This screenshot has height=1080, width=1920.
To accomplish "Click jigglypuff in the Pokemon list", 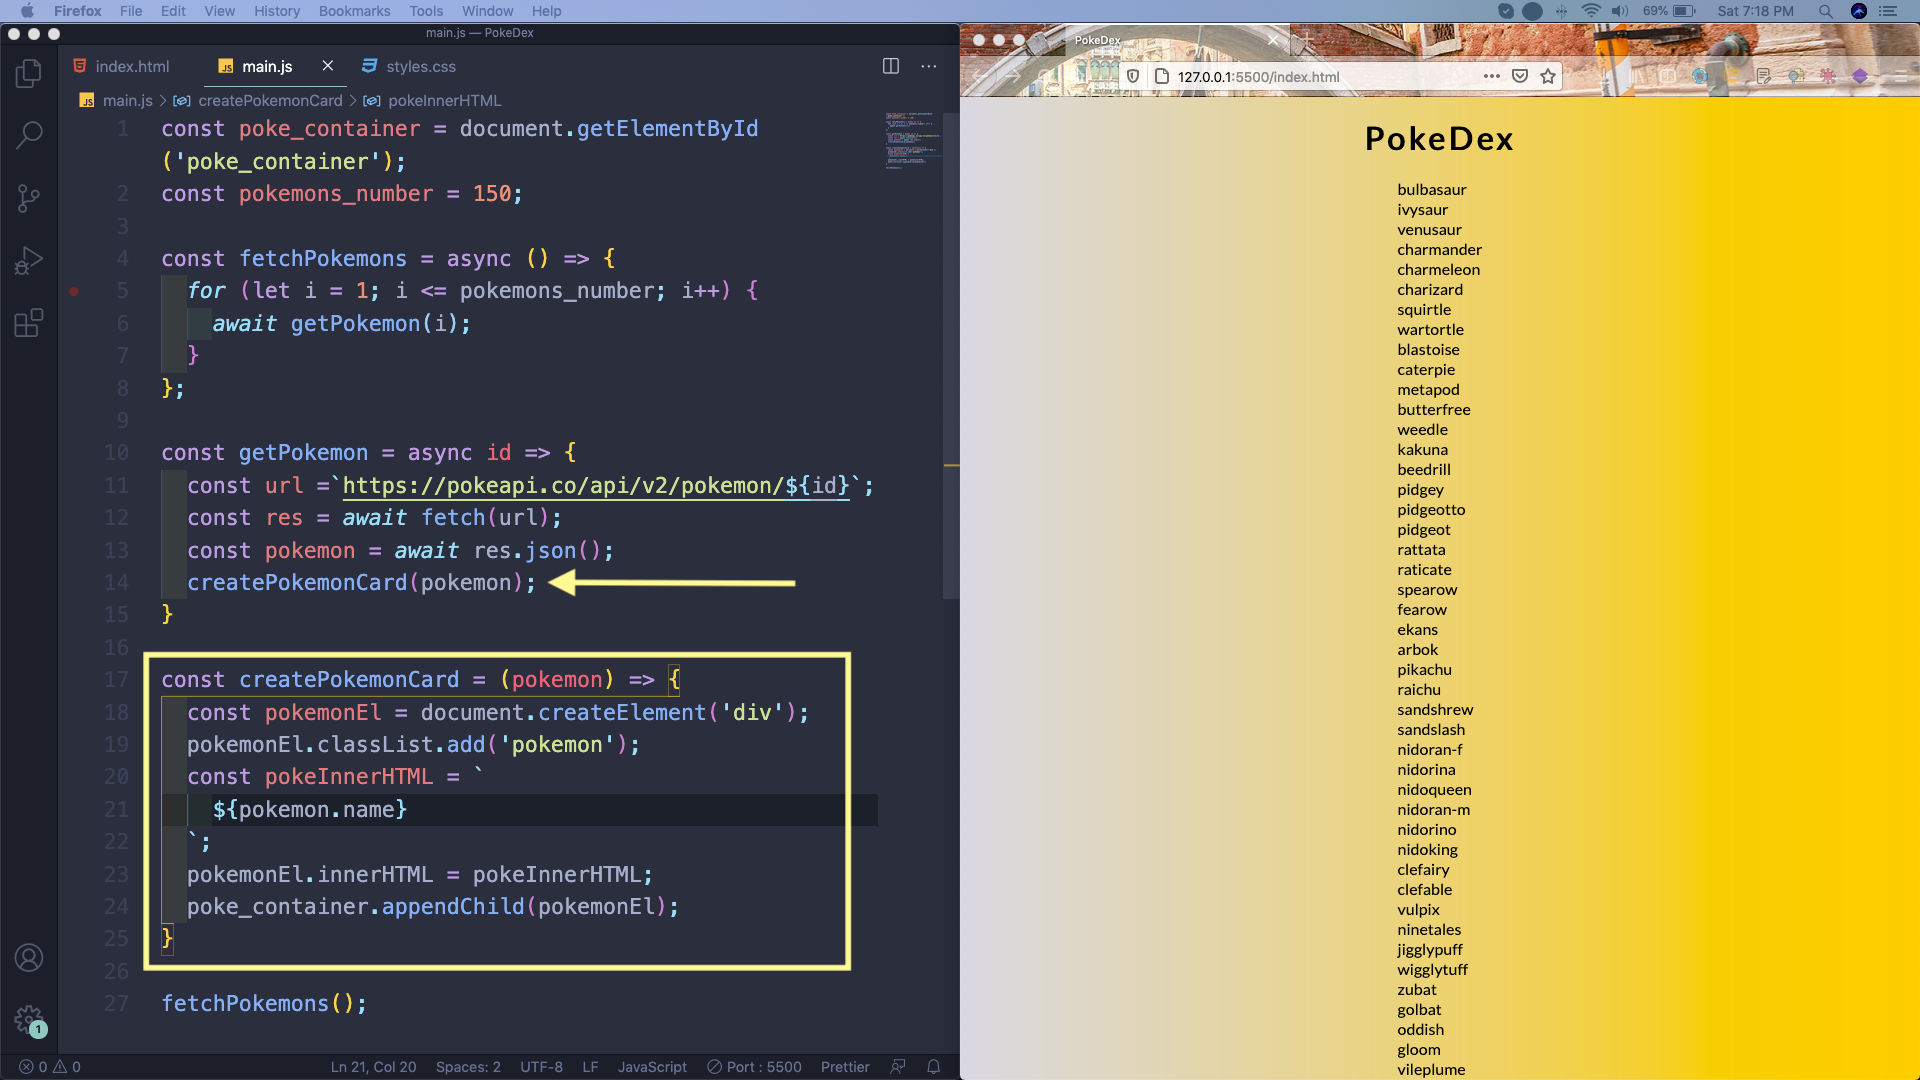I will [1430, 950].
